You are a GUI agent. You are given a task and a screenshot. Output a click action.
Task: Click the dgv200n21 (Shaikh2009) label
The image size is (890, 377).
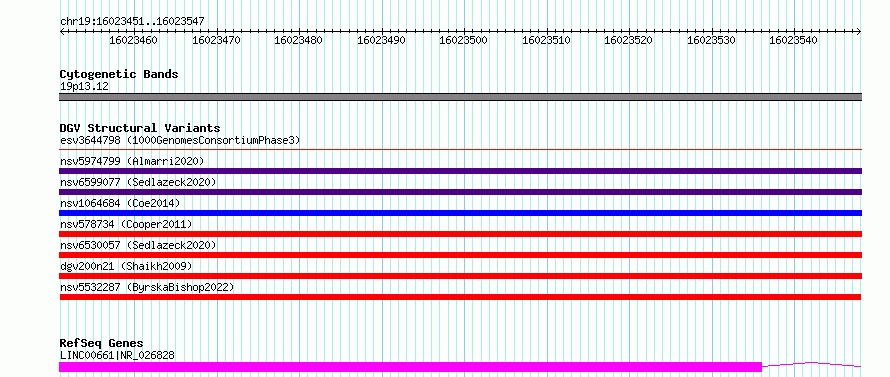pos(125,266)
